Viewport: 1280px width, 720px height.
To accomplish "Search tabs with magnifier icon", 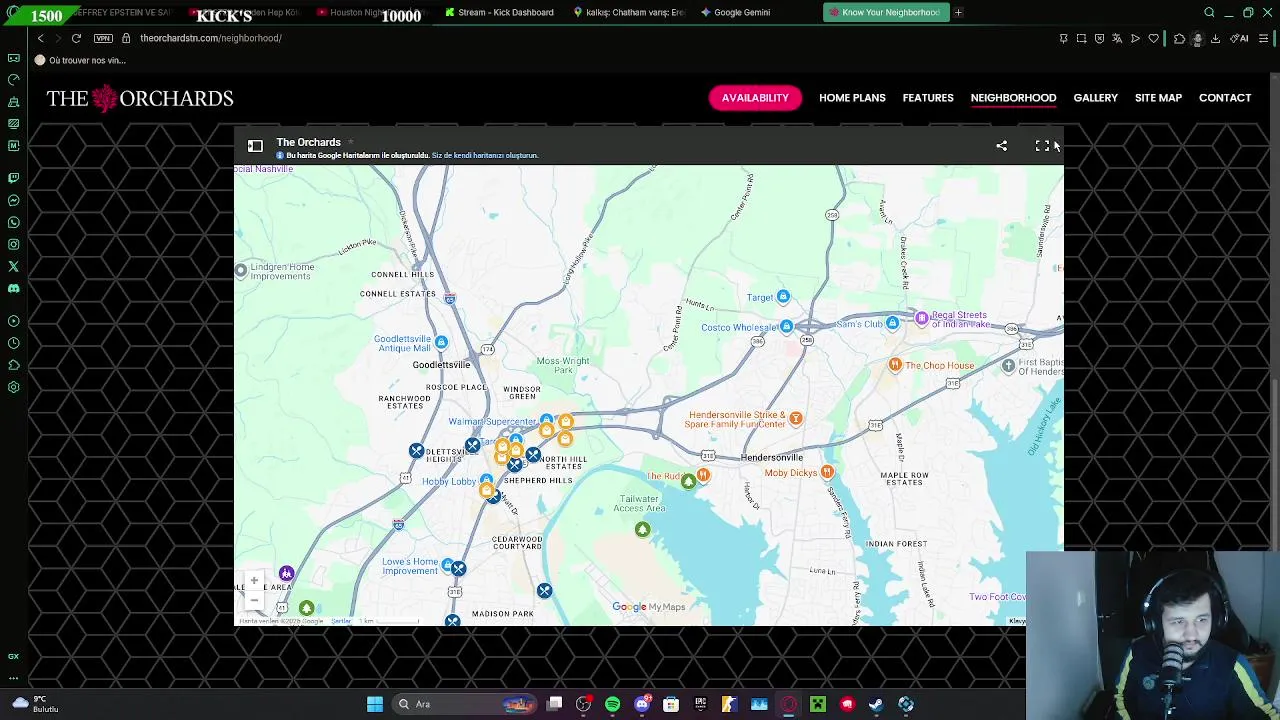I will 1209,12.
